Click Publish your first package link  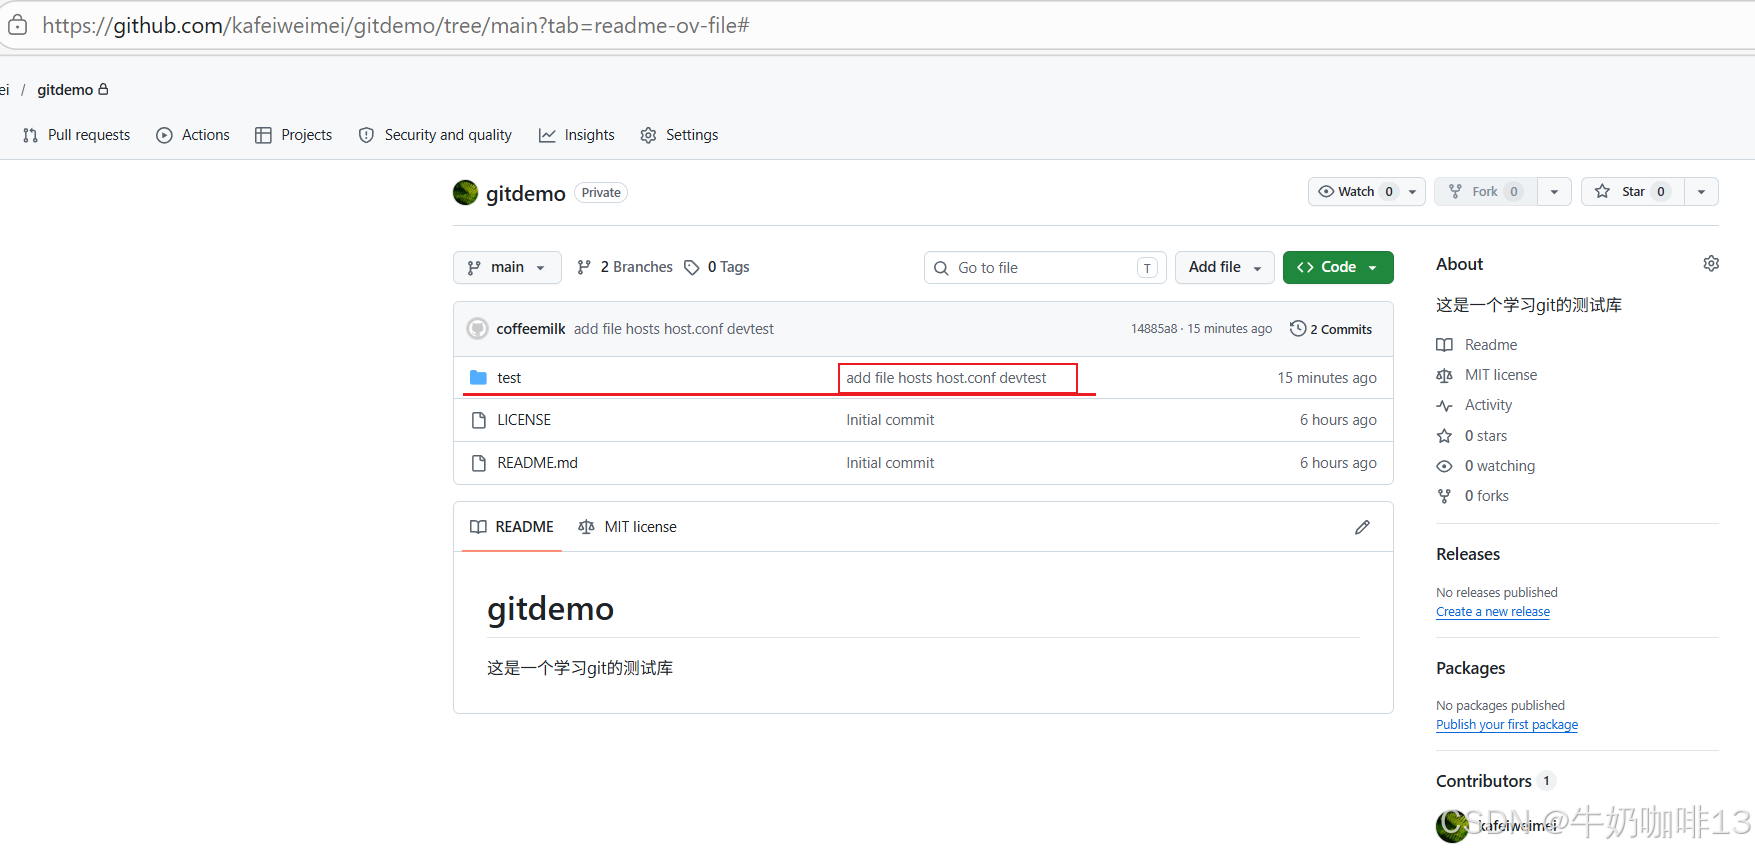point(1507,725)
